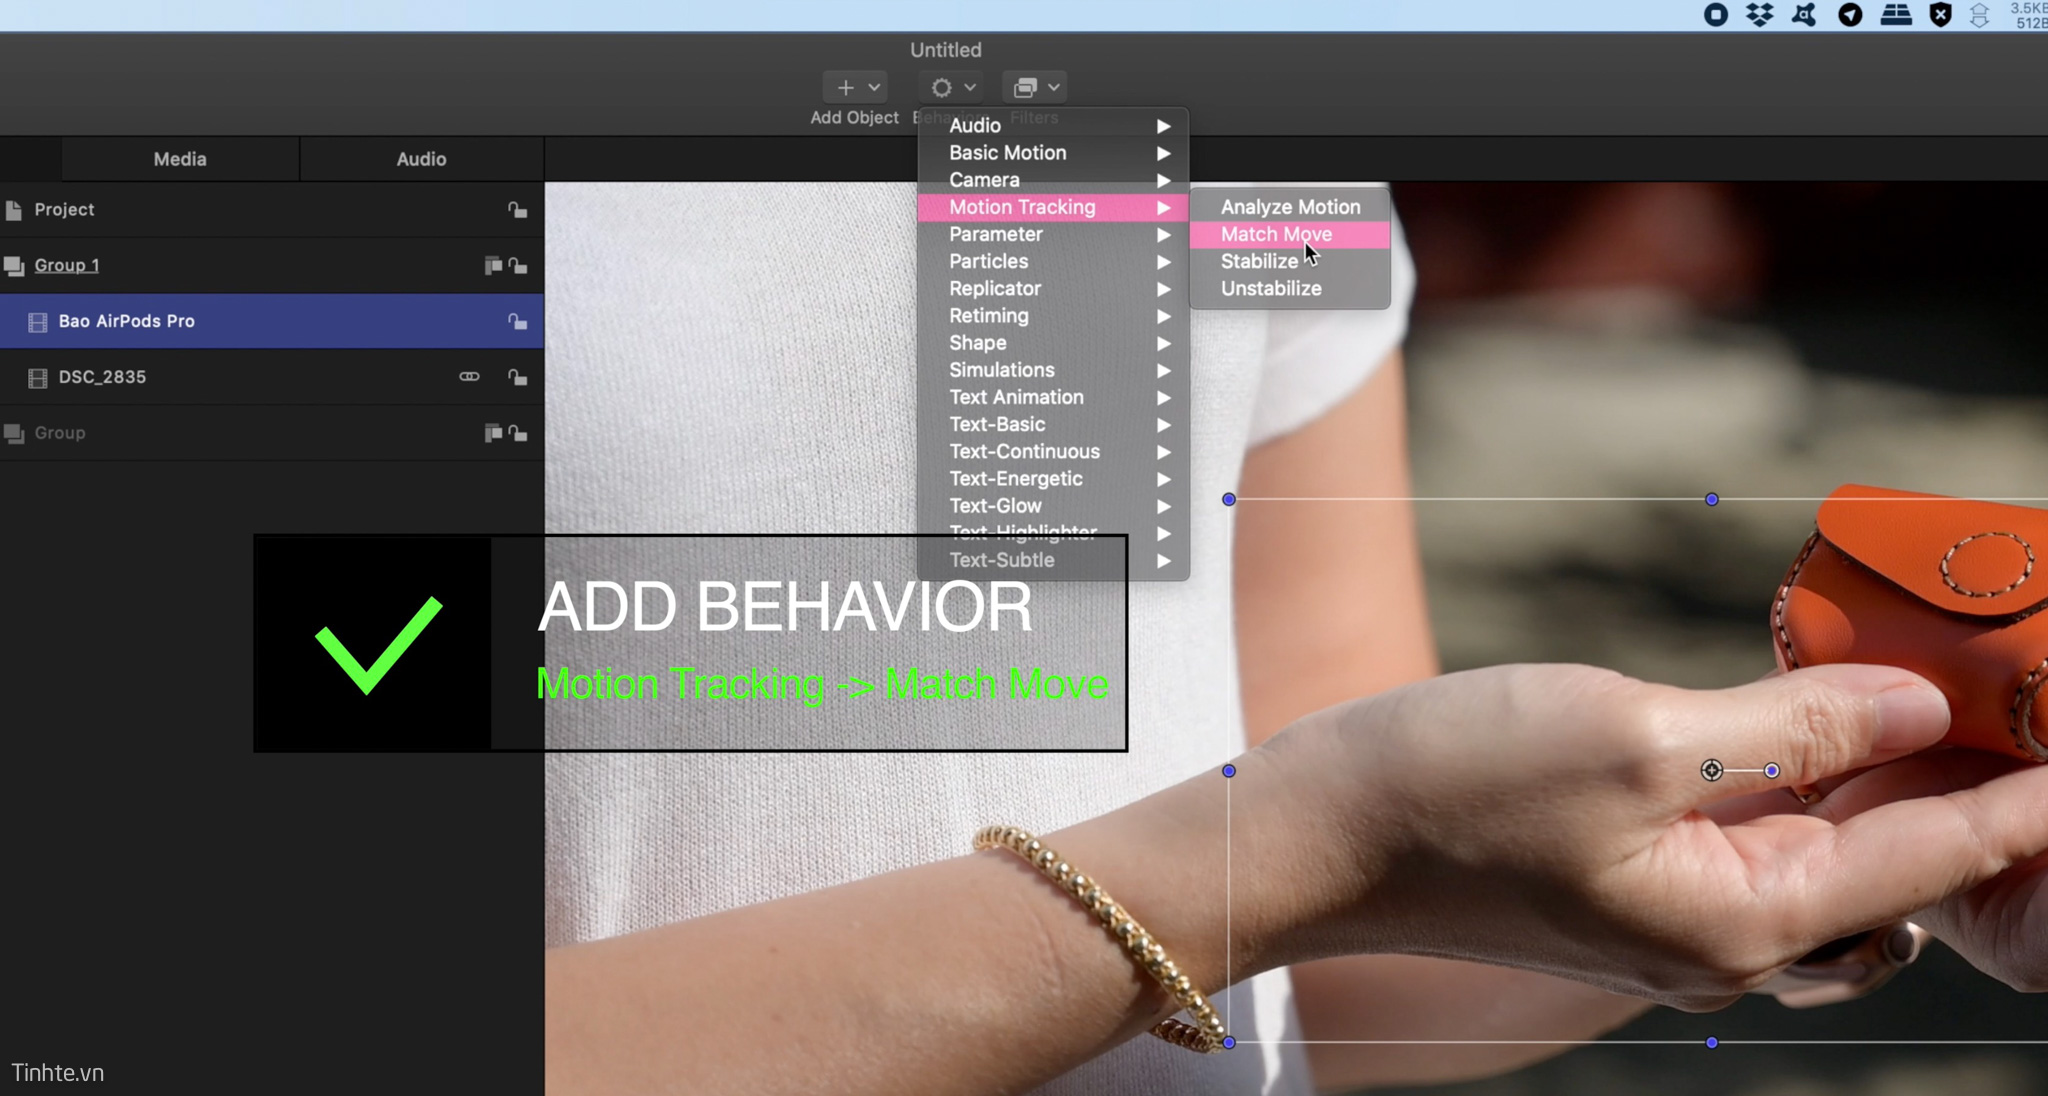
Task: Open the Replicator submenu
Action: point(1053,288)
